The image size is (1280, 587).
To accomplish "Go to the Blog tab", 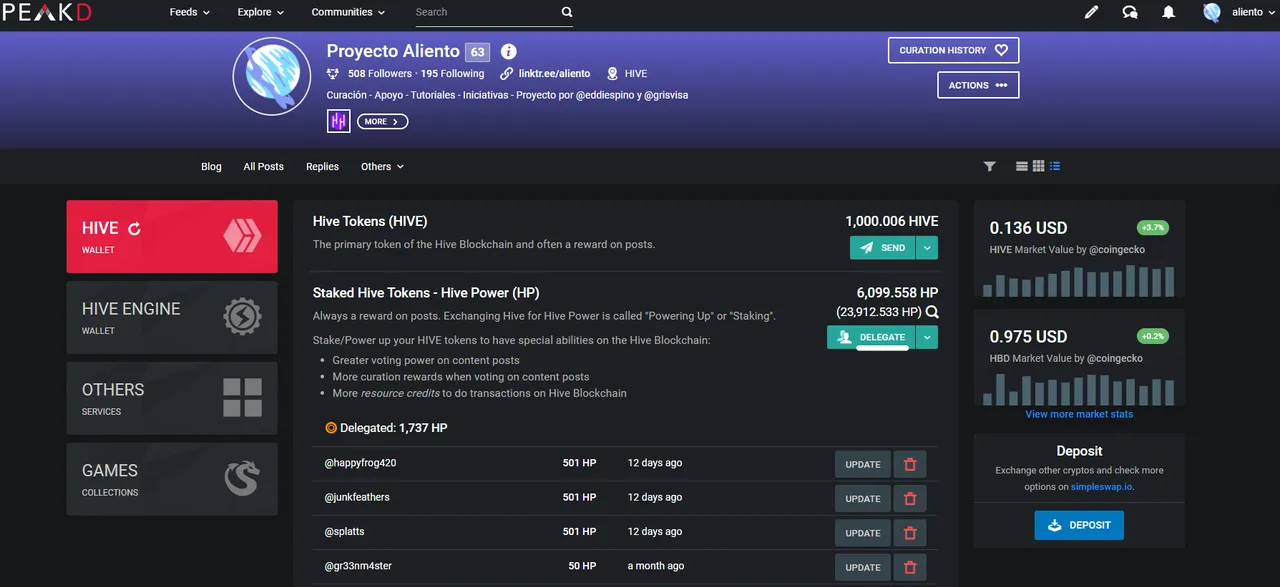I will click(211, 166).
